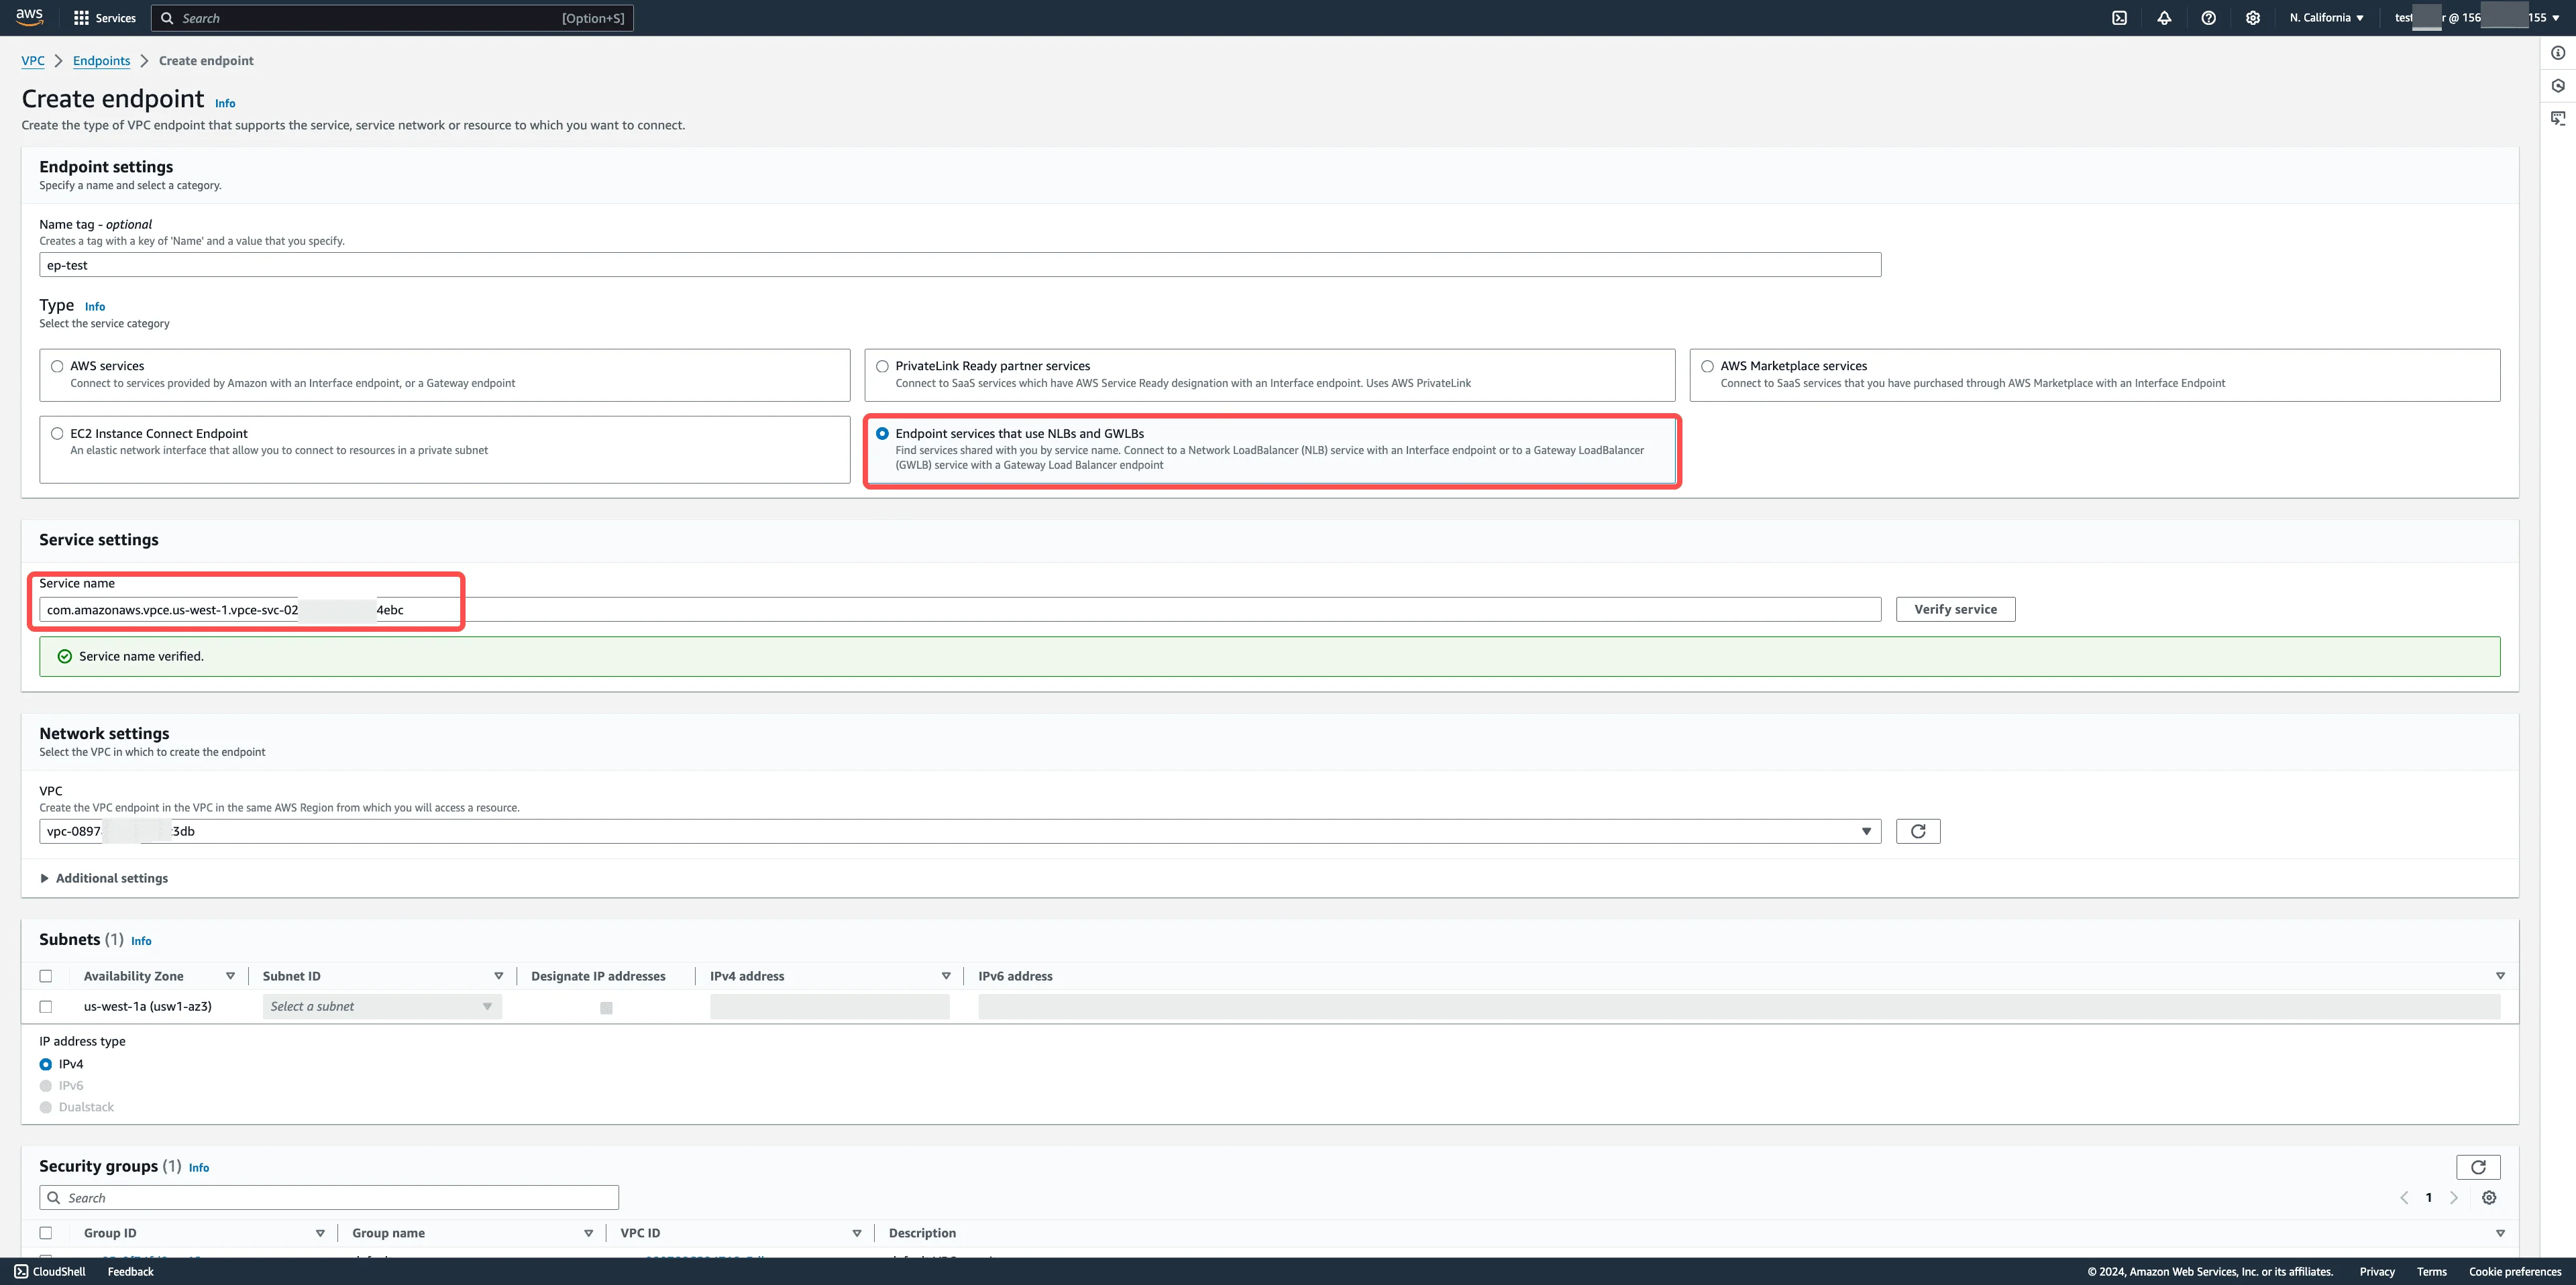Open the Services menu
The height and width of the screenshot is (1285, 2576).
point(105,18)
